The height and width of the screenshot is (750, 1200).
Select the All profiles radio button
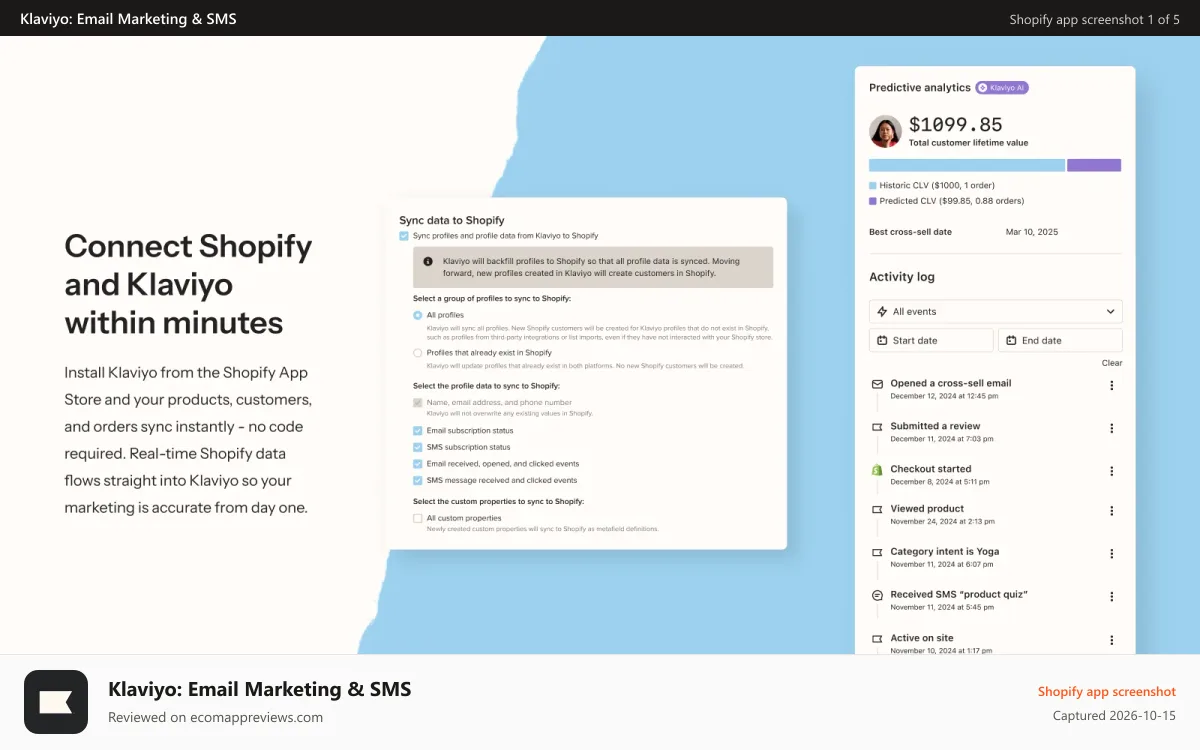[x=418, y=315]
